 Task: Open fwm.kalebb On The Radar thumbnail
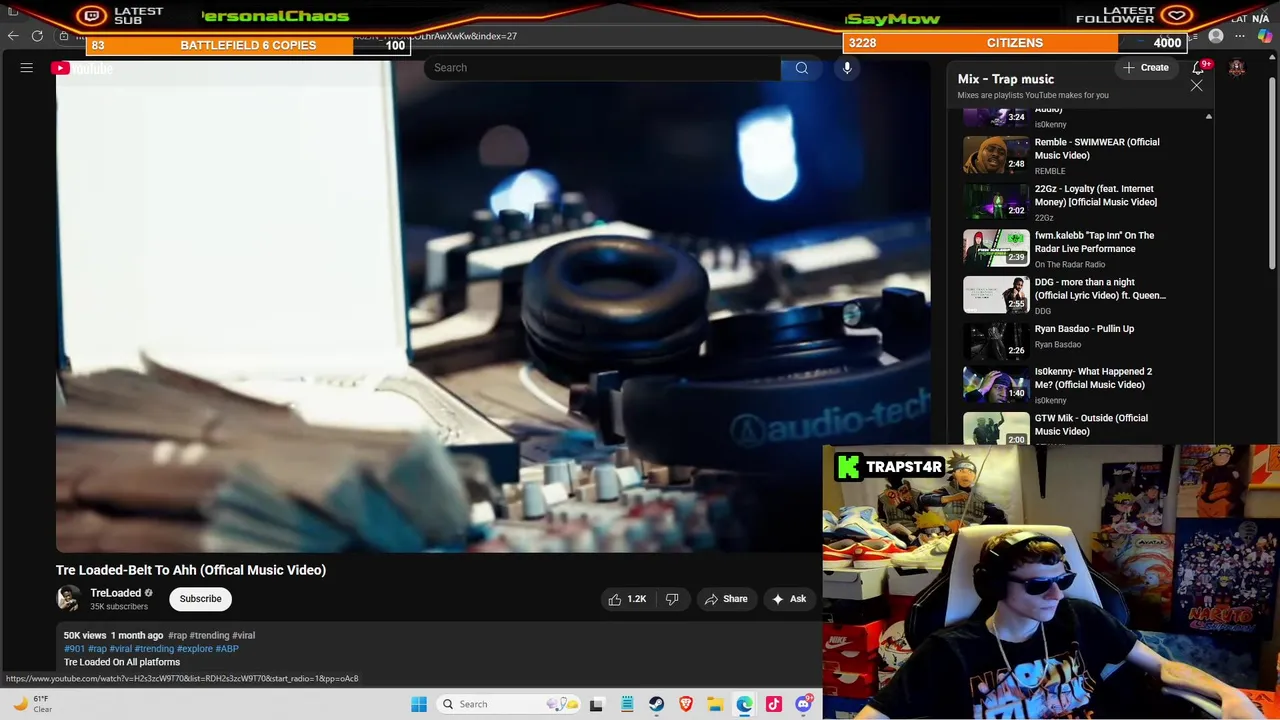[996, 249]
